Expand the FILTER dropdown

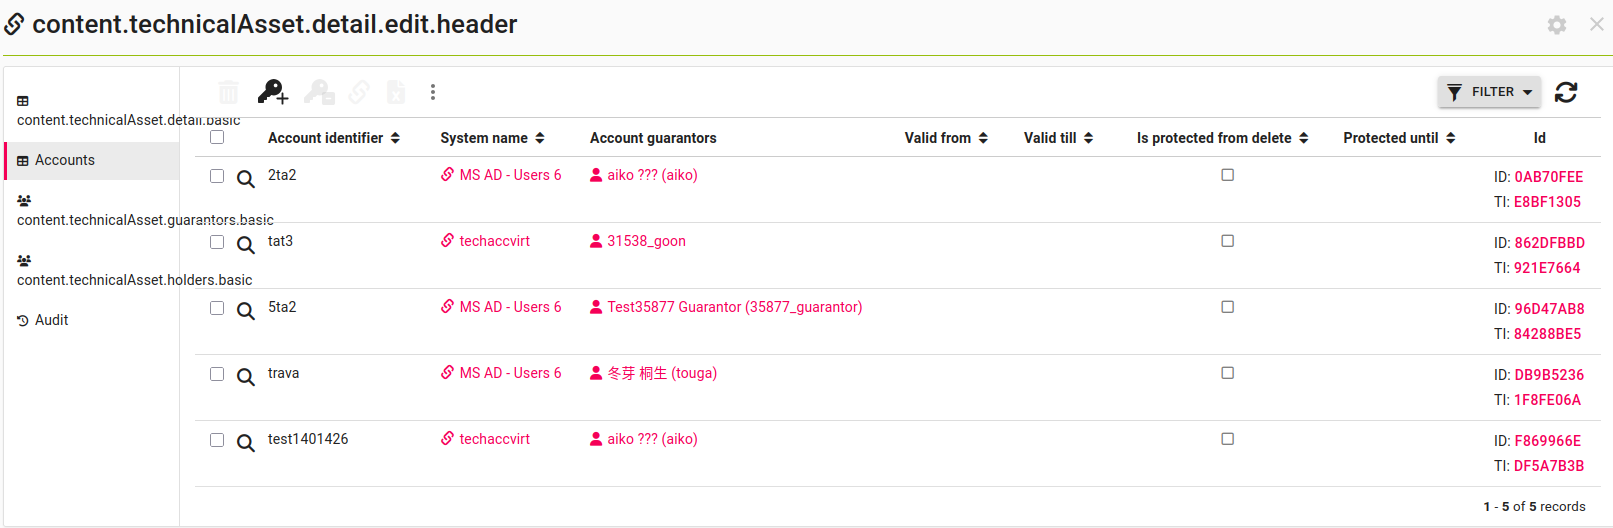[x=1489, y=92]
